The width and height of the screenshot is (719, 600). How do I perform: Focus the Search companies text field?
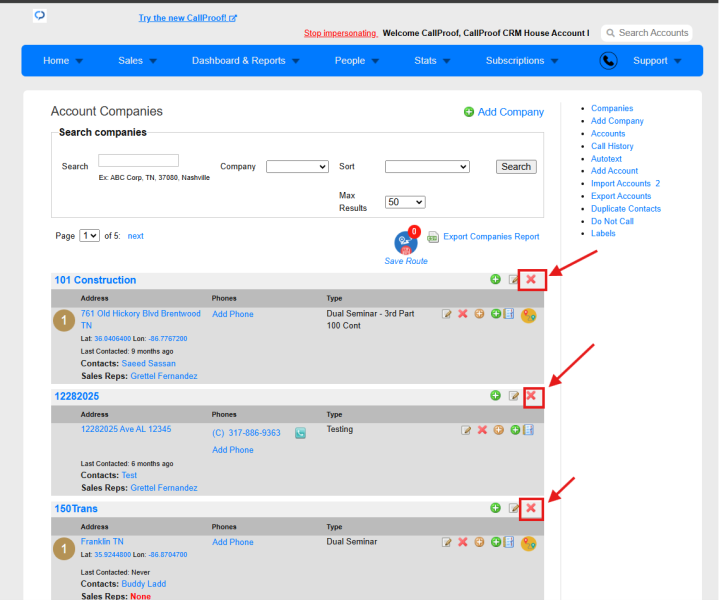click(138, 161)
